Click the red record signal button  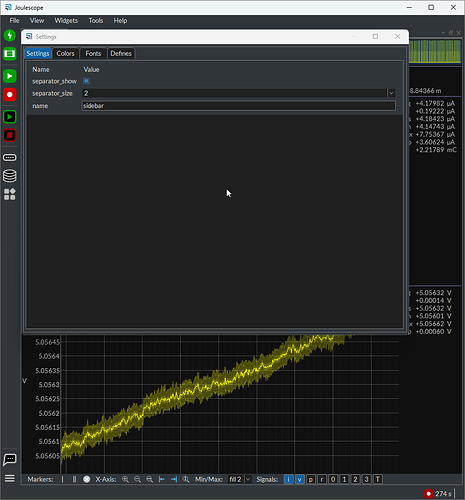[10, 95]
